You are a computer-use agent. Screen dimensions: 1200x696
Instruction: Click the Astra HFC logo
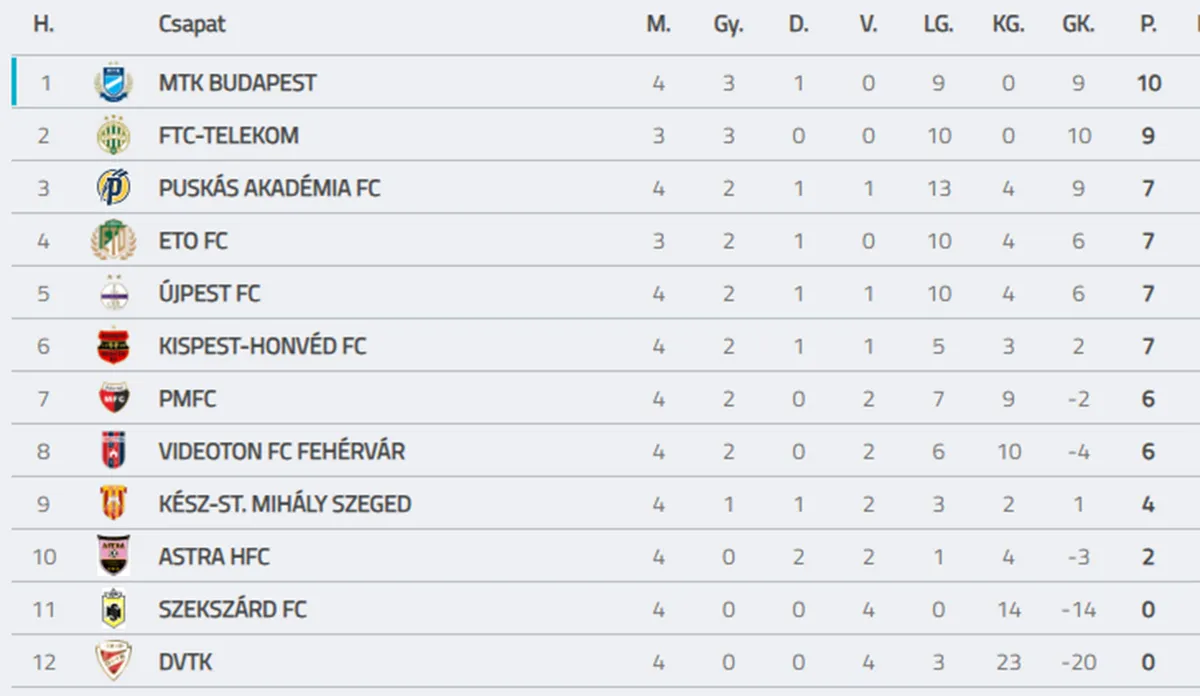tap(113, 556)
